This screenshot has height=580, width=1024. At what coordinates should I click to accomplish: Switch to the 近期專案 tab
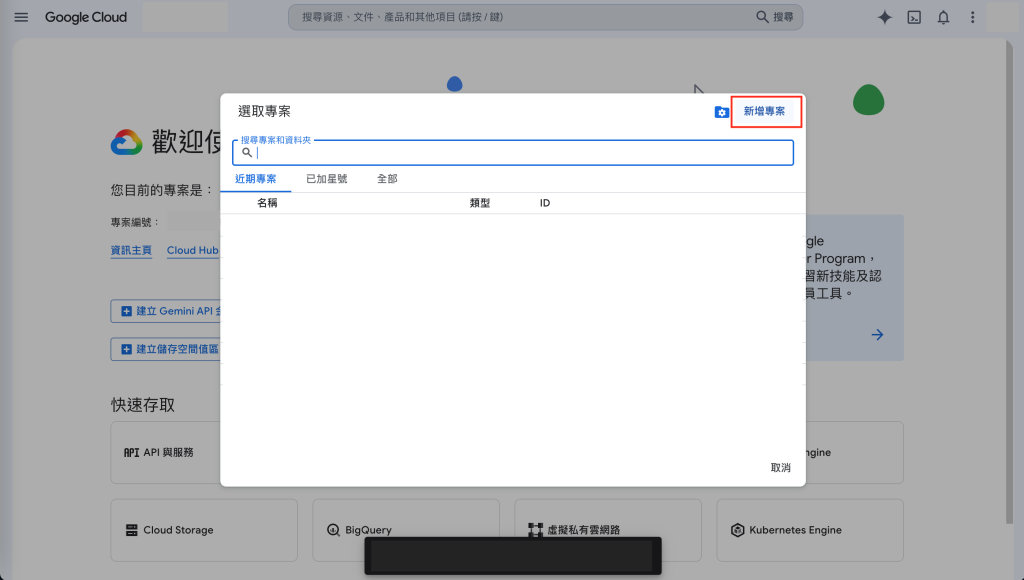[x=255, y=179]
